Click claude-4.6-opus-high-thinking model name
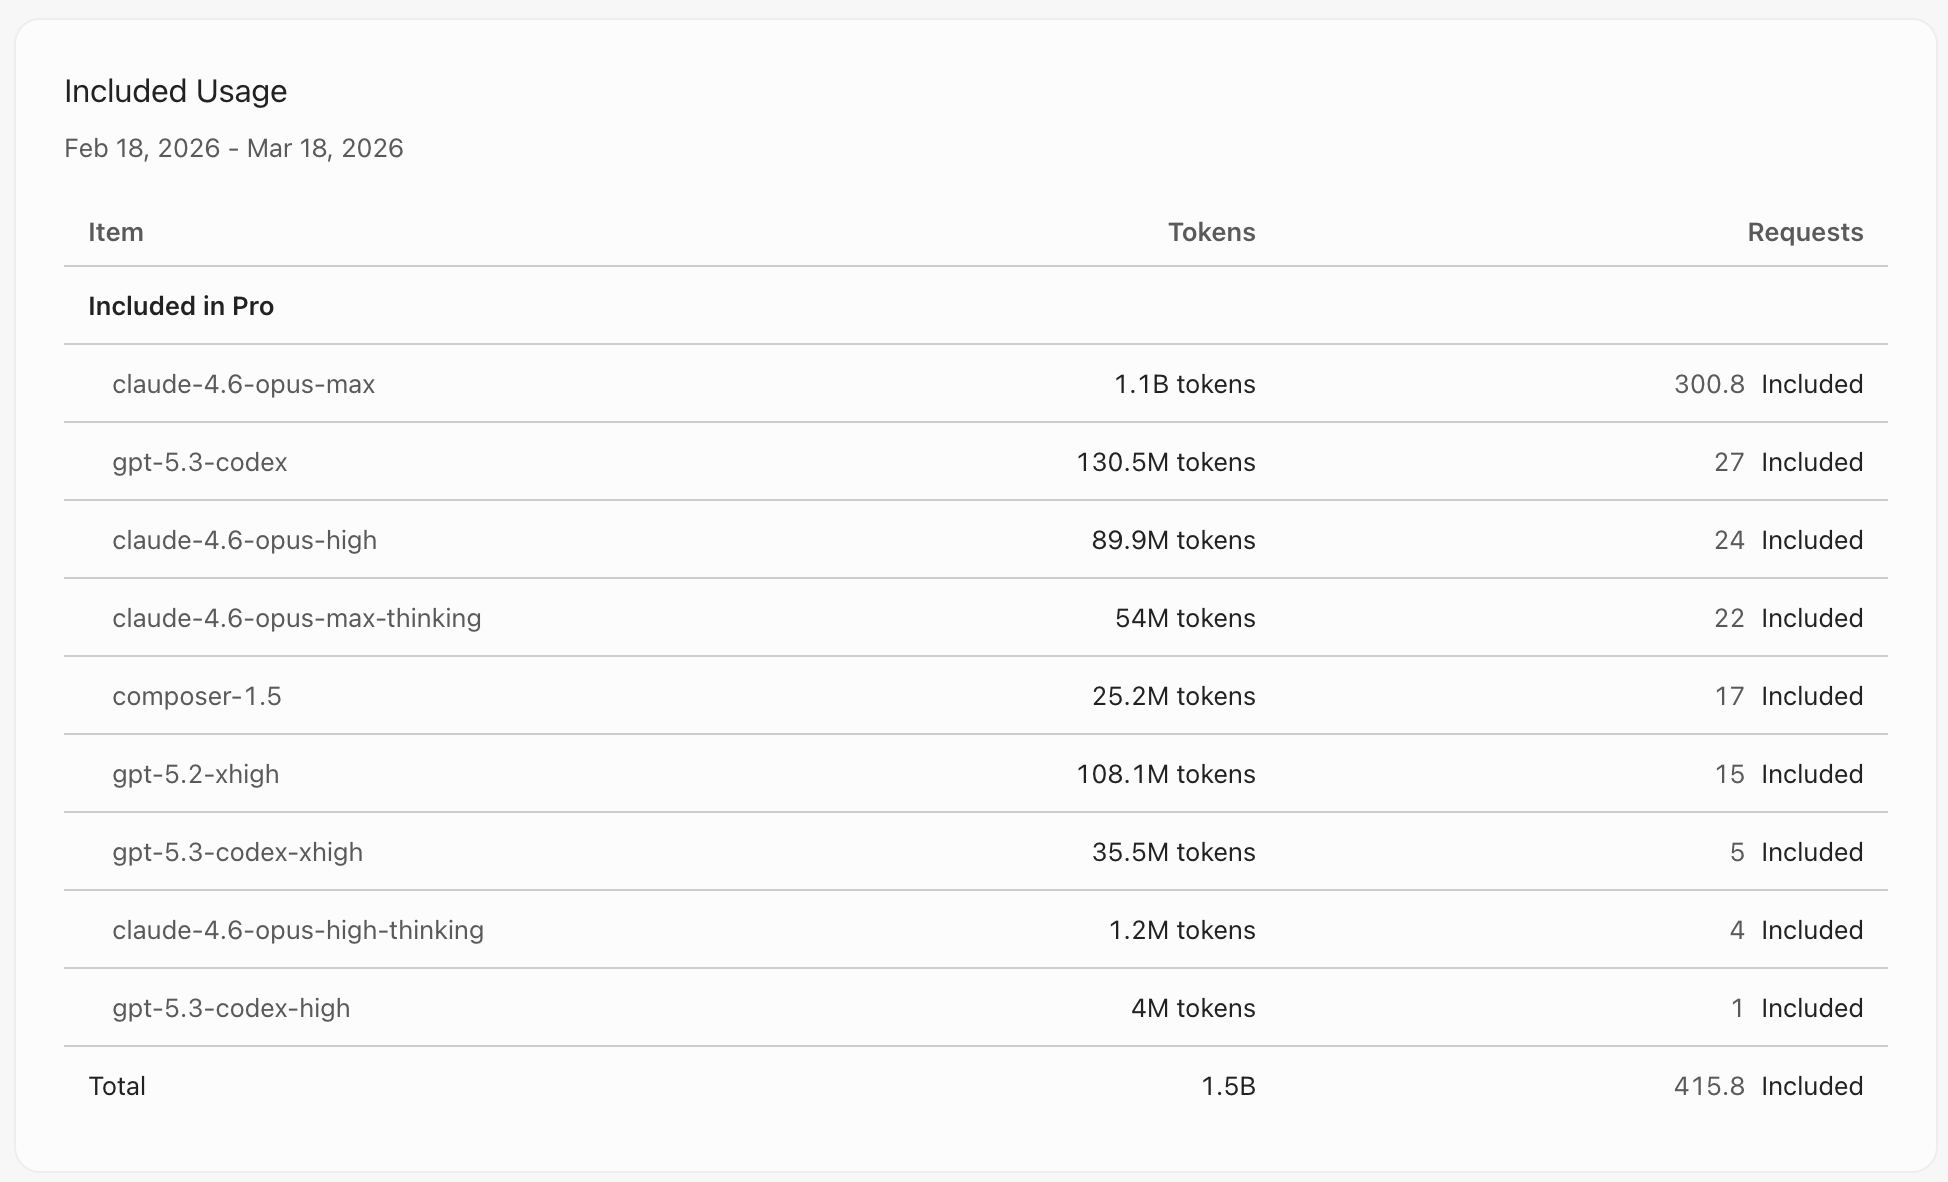 (297, 930)
